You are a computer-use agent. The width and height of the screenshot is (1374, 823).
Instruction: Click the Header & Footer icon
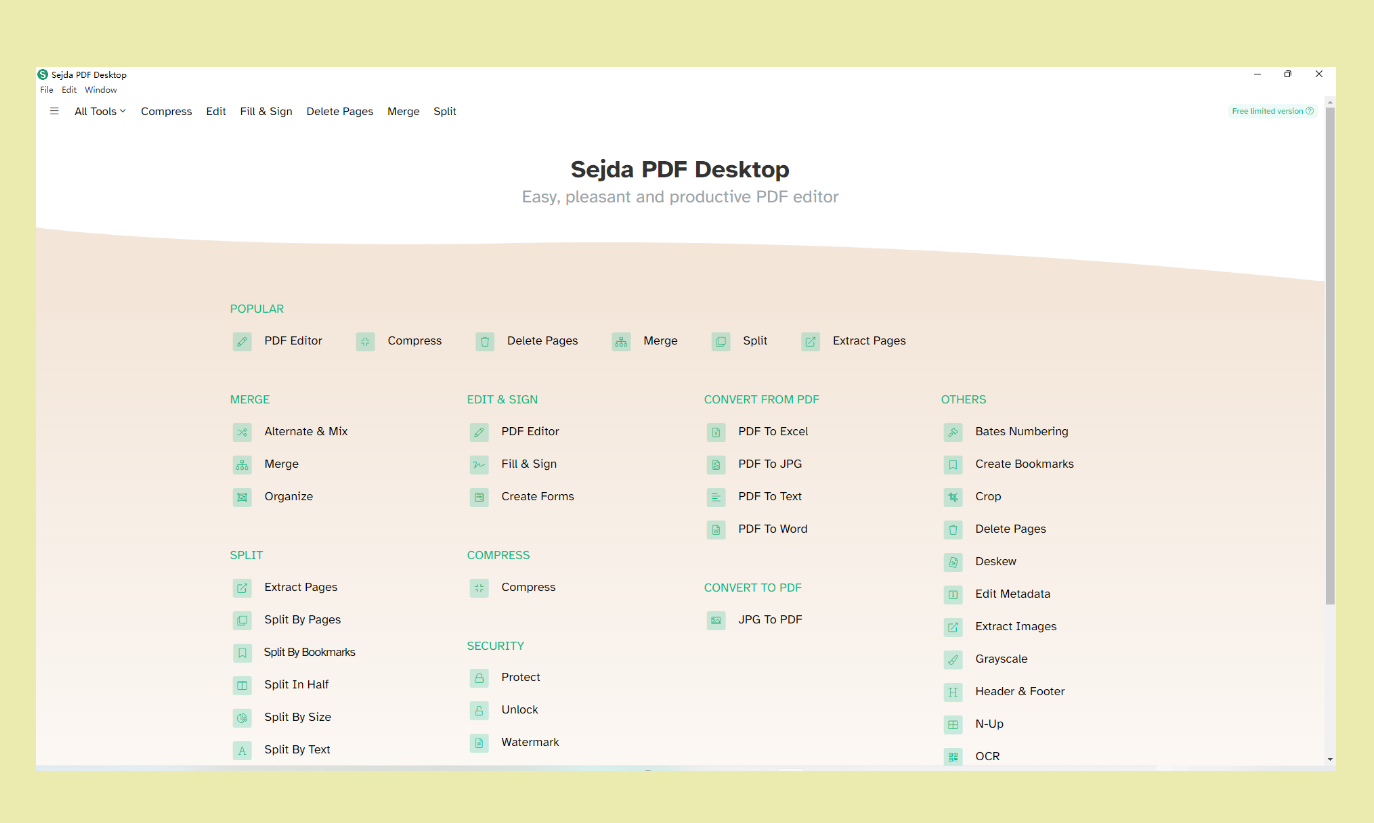click(x=953, y=692)
